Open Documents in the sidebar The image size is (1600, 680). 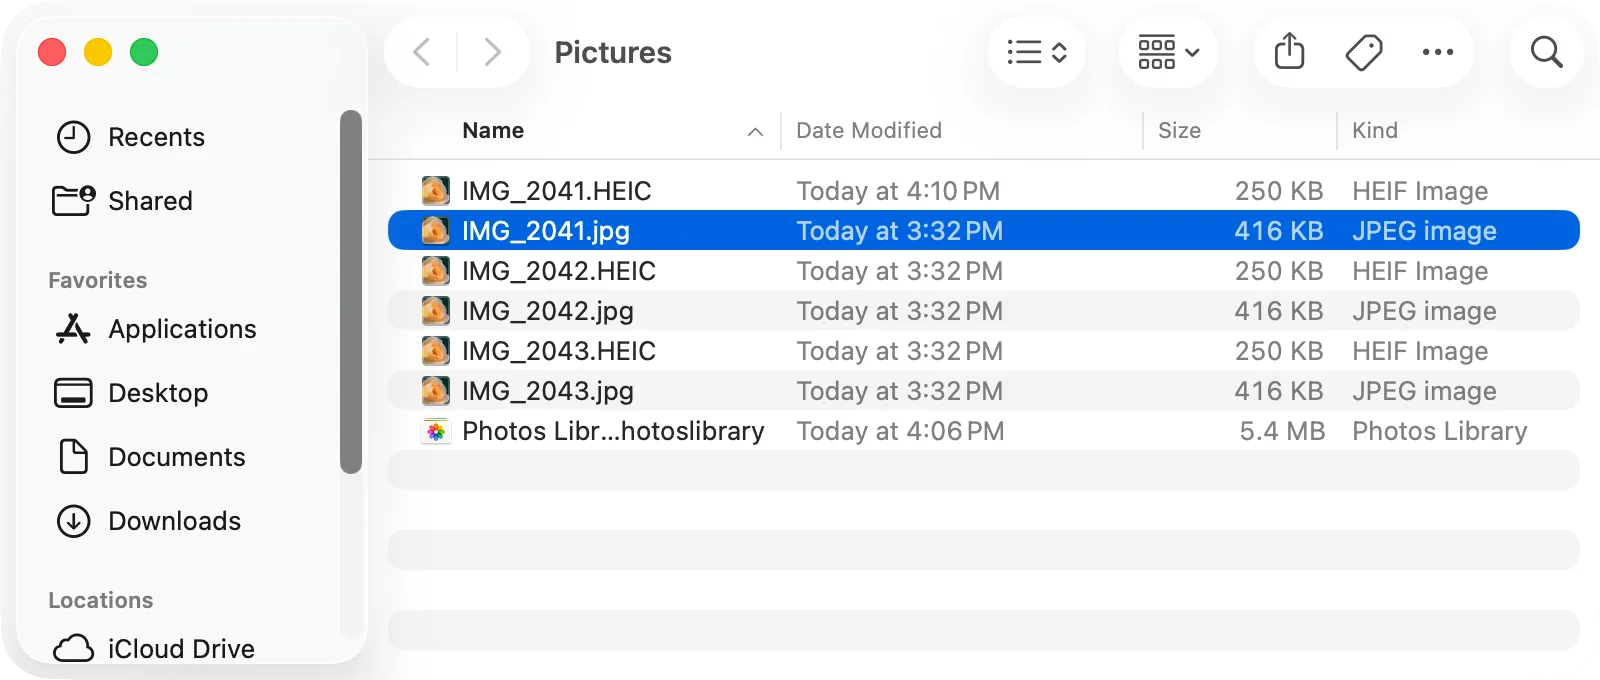coord(177,457)
